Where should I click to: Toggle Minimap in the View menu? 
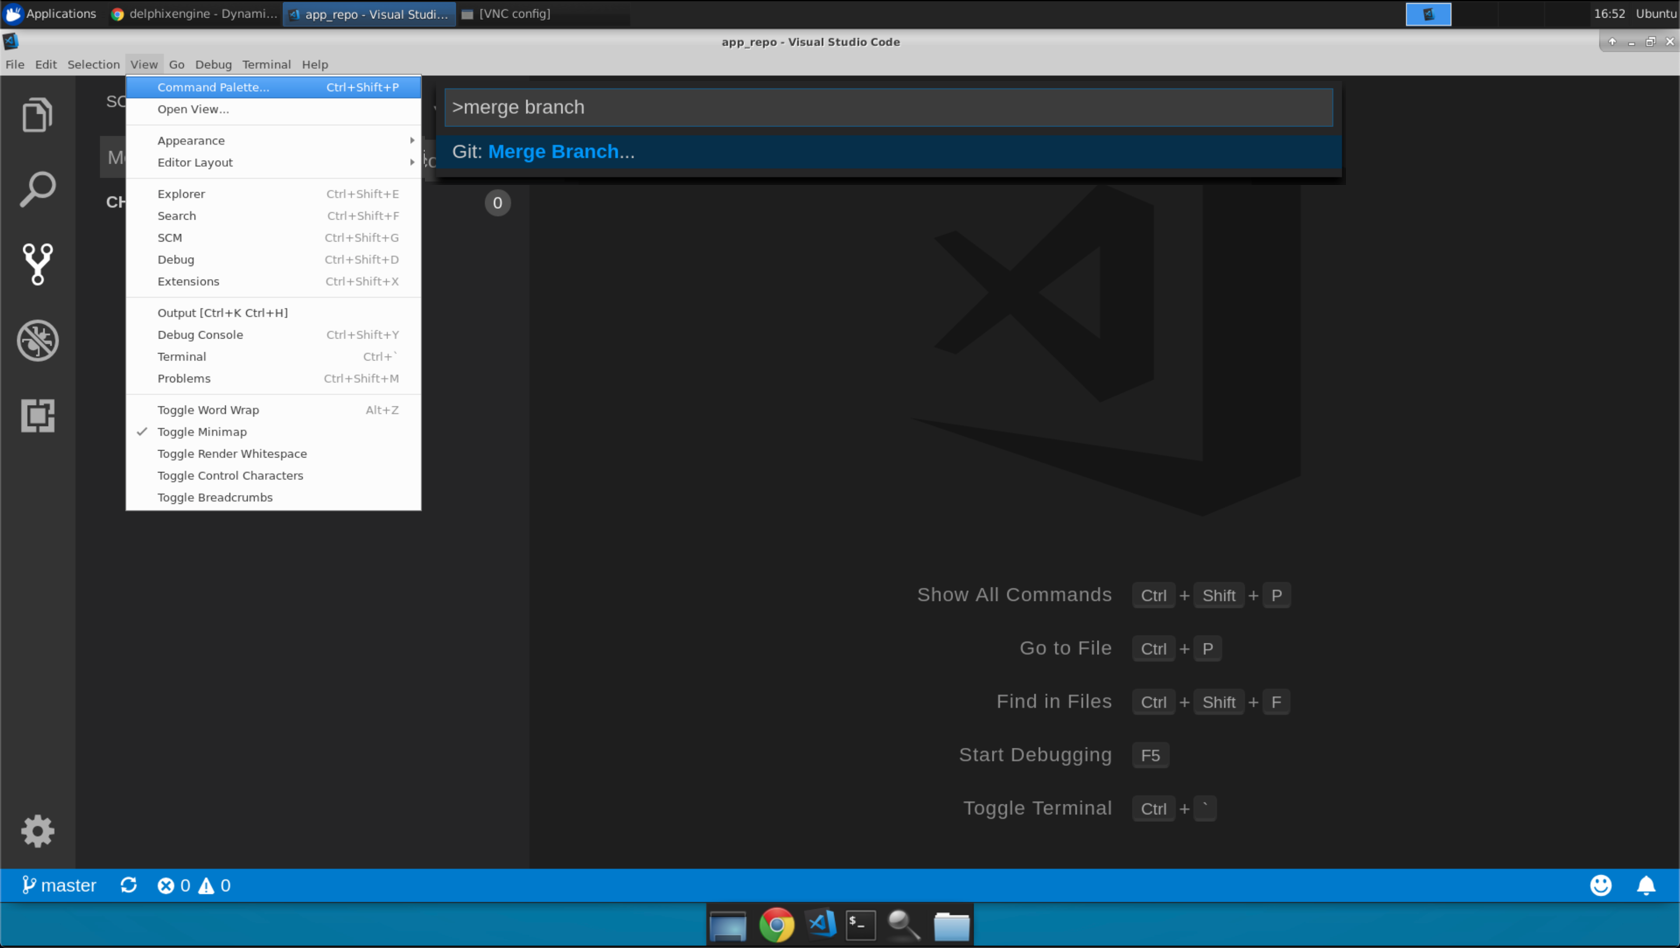click(202, 432)
